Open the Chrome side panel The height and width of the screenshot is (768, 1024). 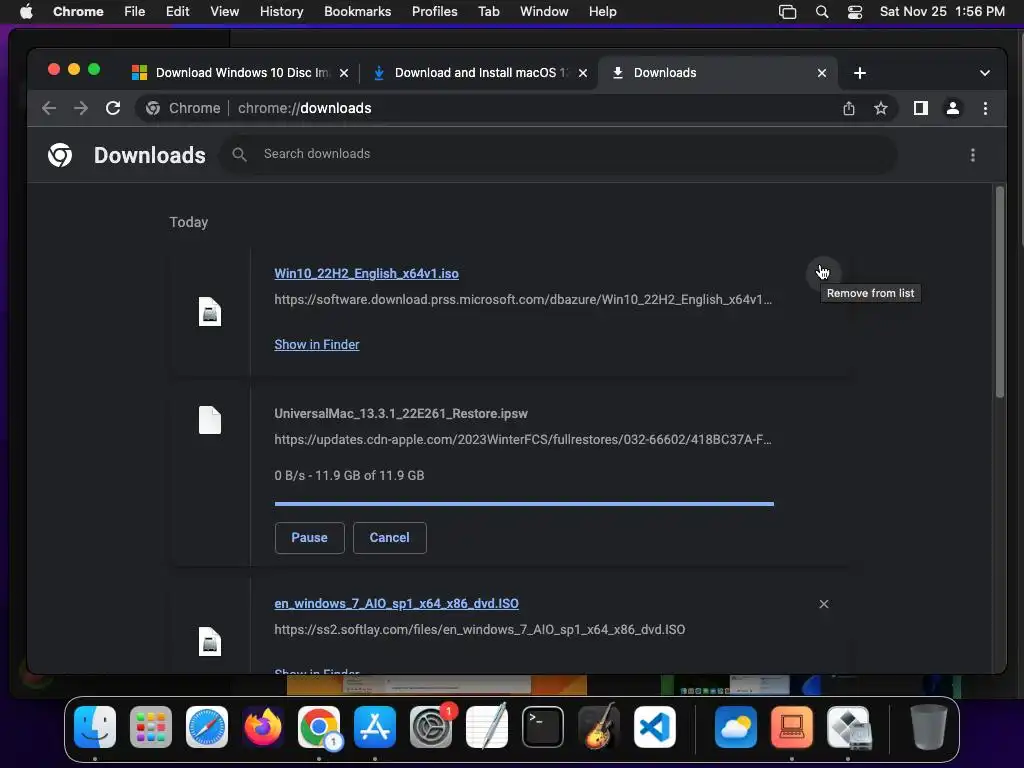tap(921, 108)
